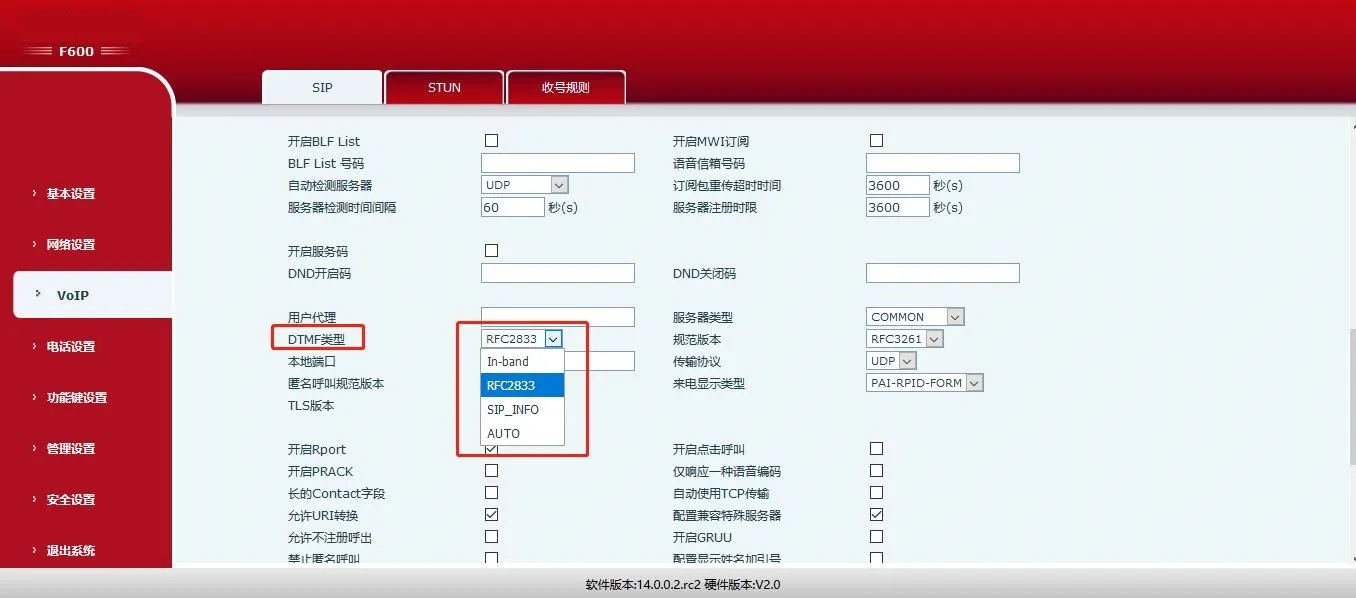
Task: Open 功能键设置 in the sidebar
Action: [75, 397]
